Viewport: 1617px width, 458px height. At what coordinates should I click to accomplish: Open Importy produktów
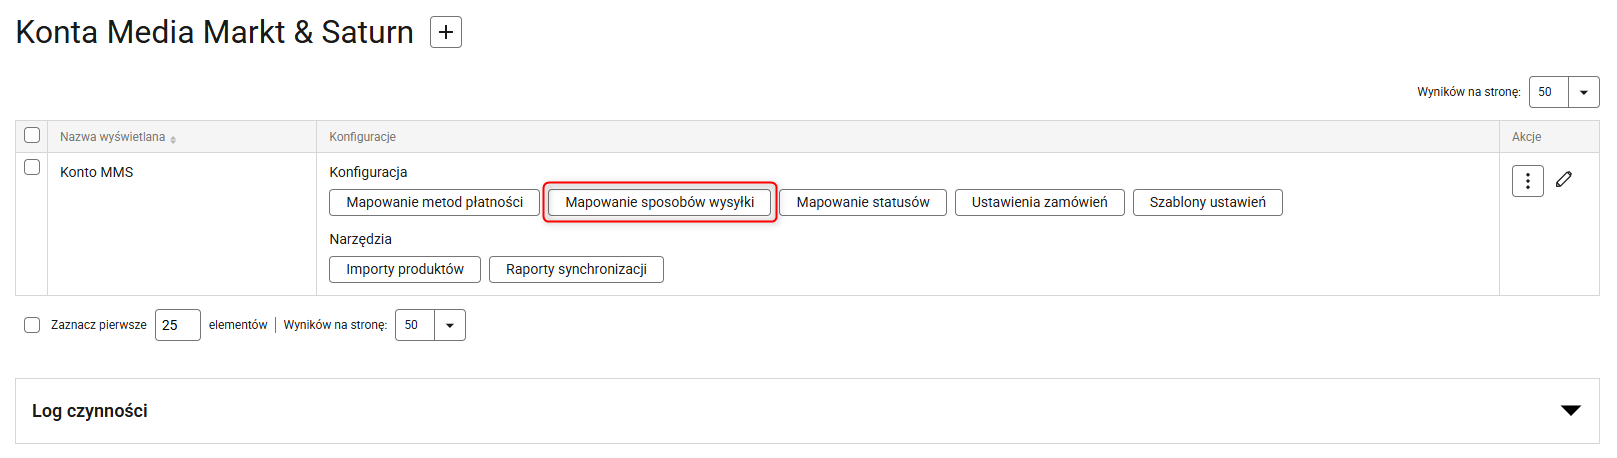[404, 269]
